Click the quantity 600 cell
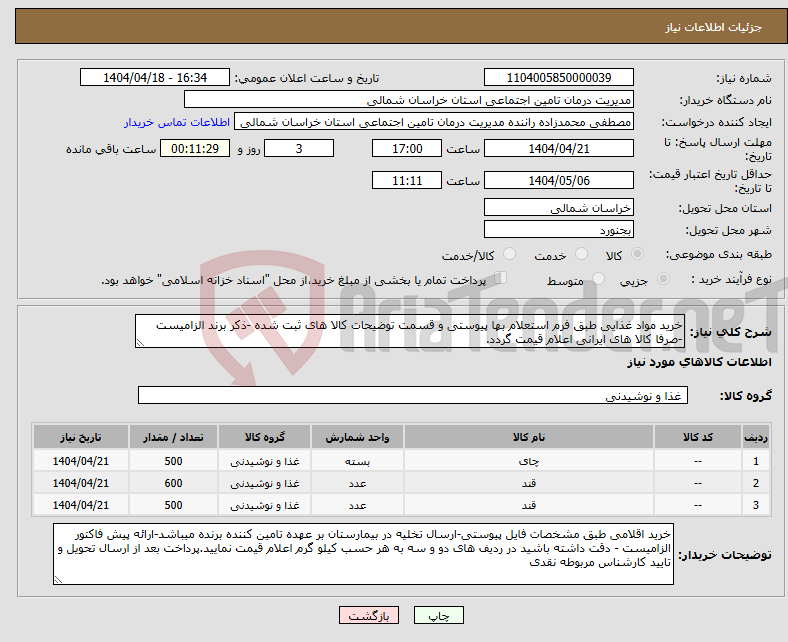Viewport: 788px width, 642px height. click(x=173, y=483)
